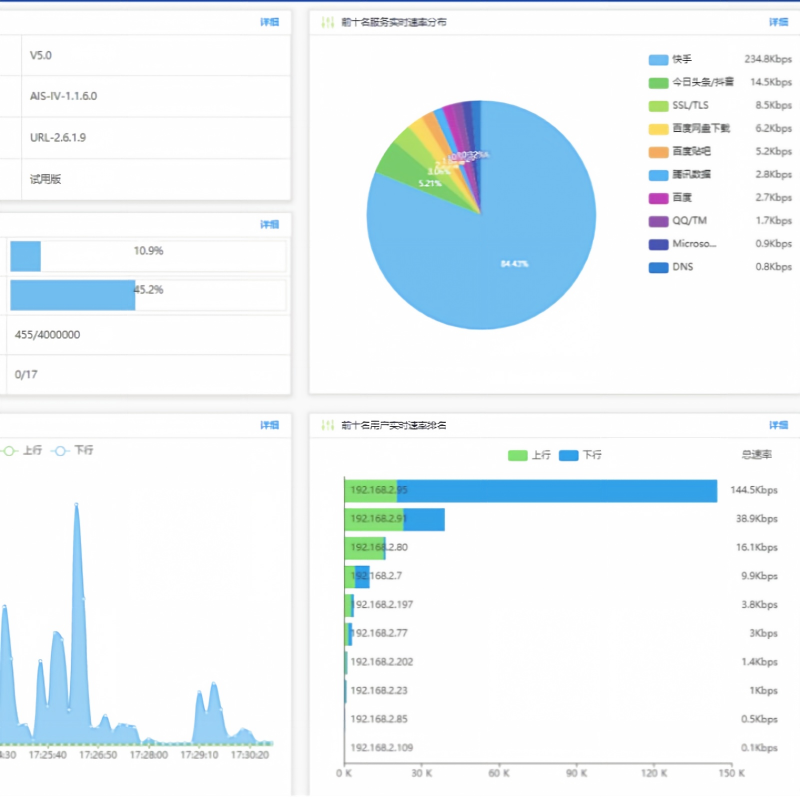Click the 144.5Kbps total rate value
The height and width of the screenshot is (800, 800).
click(754, 490)
